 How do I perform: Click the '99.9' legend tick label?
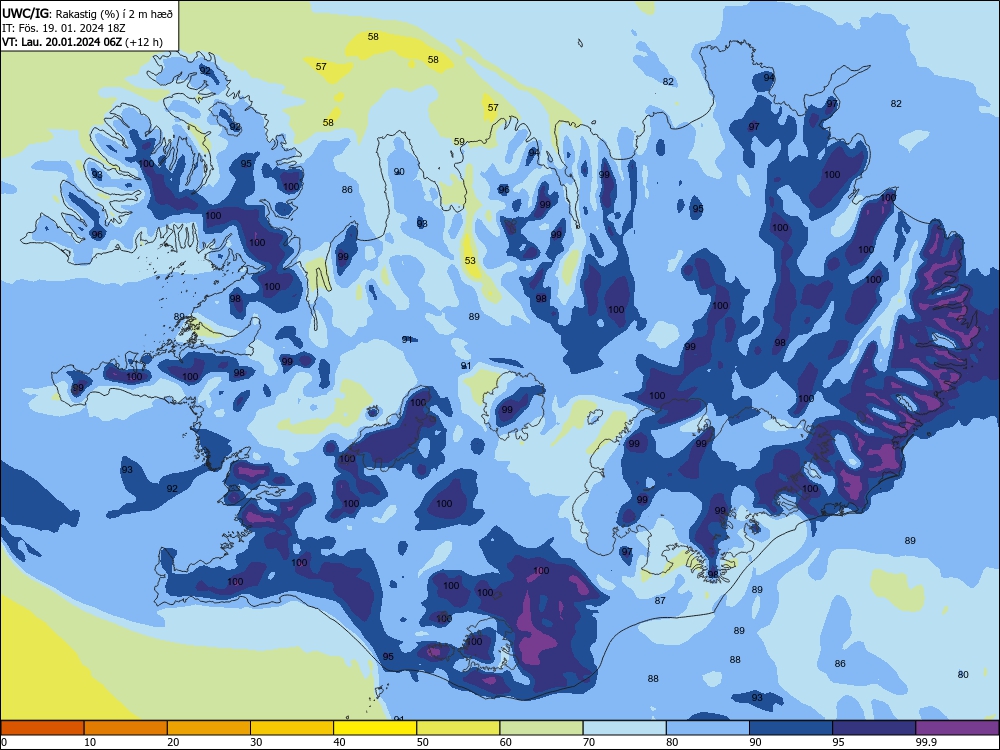point(926,742)
